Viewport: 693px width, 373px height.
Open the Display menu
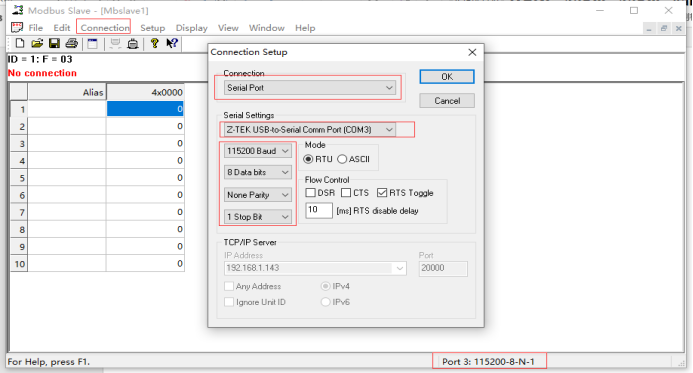pyautogui.click(x=191, y=28)
